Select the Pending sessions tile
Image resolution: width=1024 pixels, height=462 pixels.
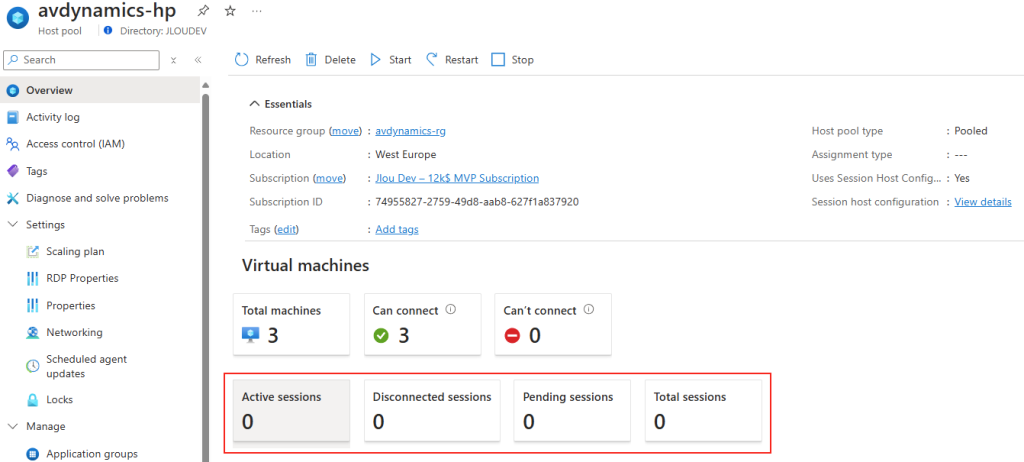pos(573,410)
